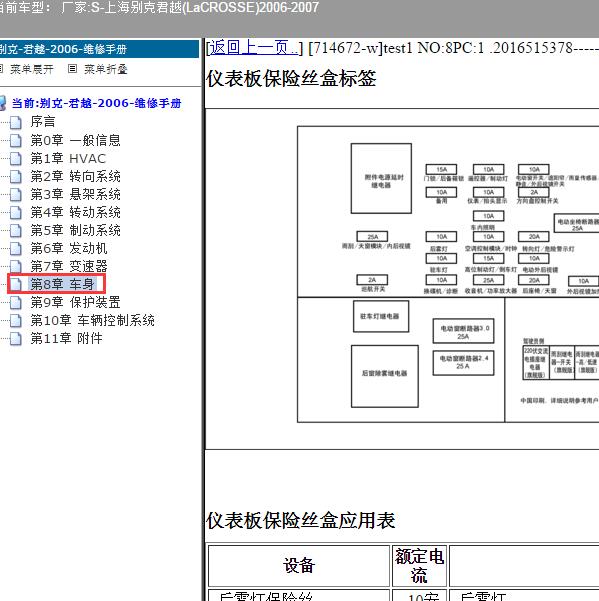Click the page icon beside 第9章
This screenshot has width=599, height=601.
pos(16,302)
